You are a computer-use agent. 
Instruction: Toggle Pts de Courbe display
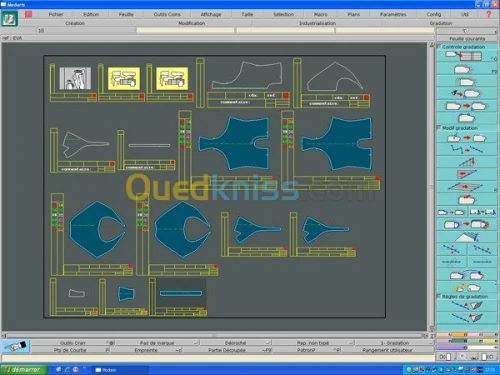(x=70, y=350)
